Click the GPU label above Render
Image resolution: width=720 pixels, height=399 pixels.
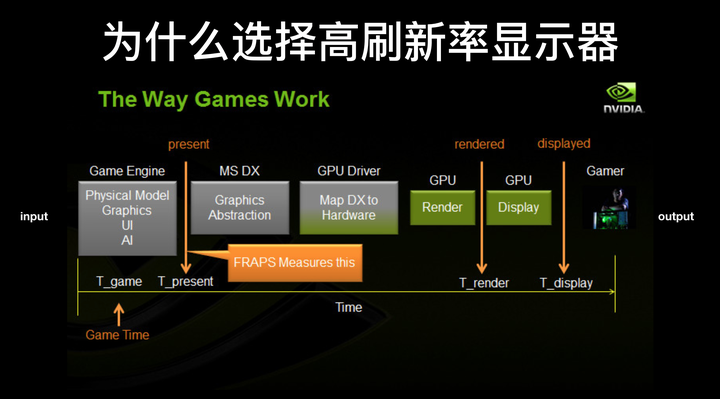(443, 180)
